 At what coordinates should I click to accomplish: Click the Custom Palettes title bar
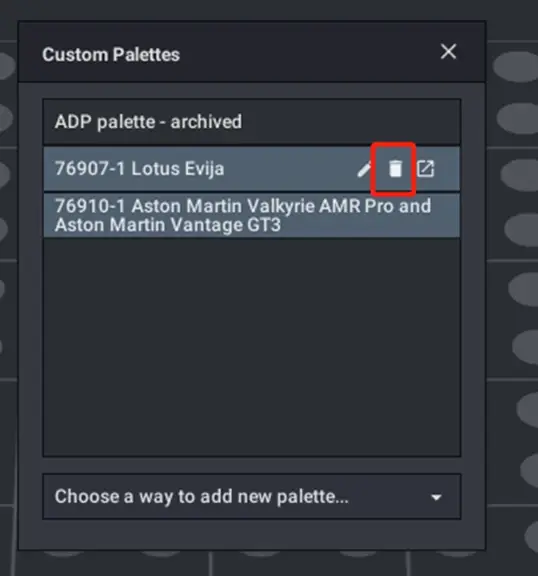[252, 52]
